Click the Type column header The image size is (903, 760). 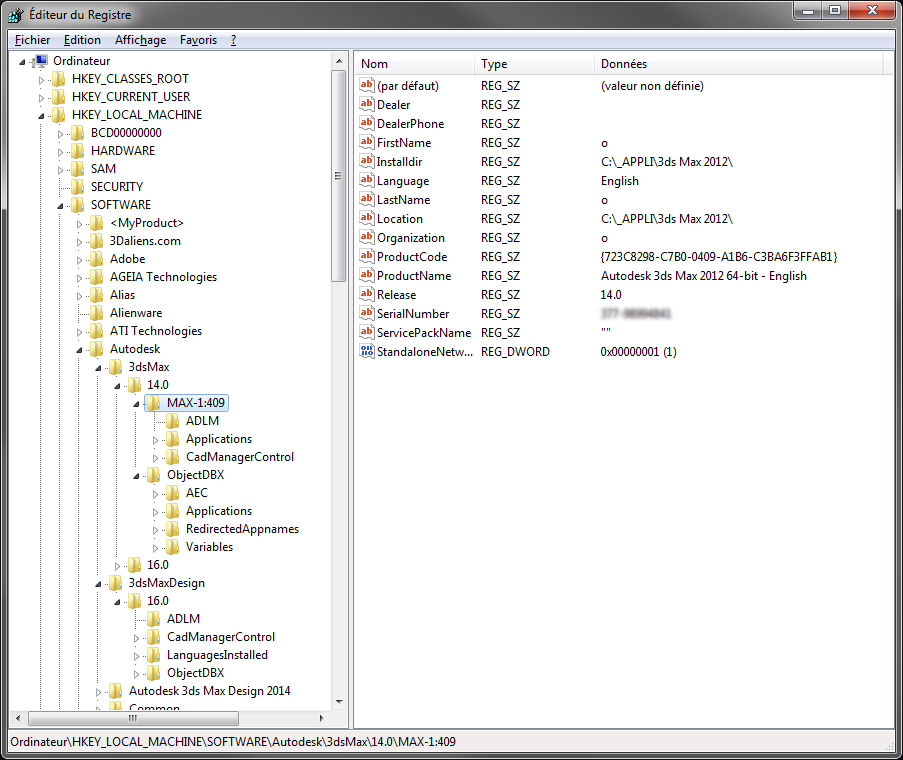click(x=534, y=64)
